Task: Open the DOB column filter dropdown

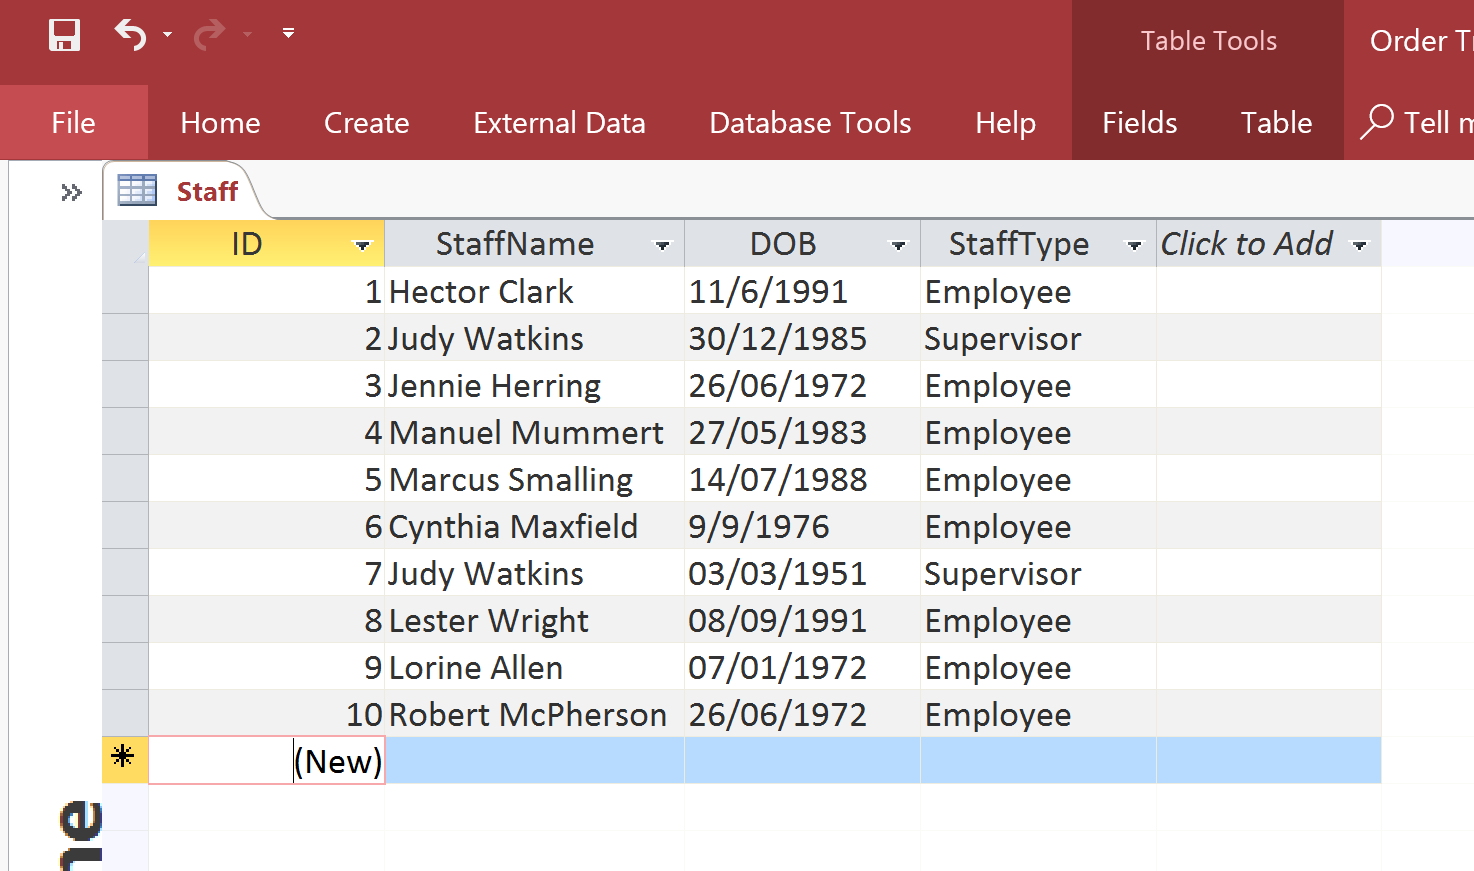Action: [x=898, y=245]
